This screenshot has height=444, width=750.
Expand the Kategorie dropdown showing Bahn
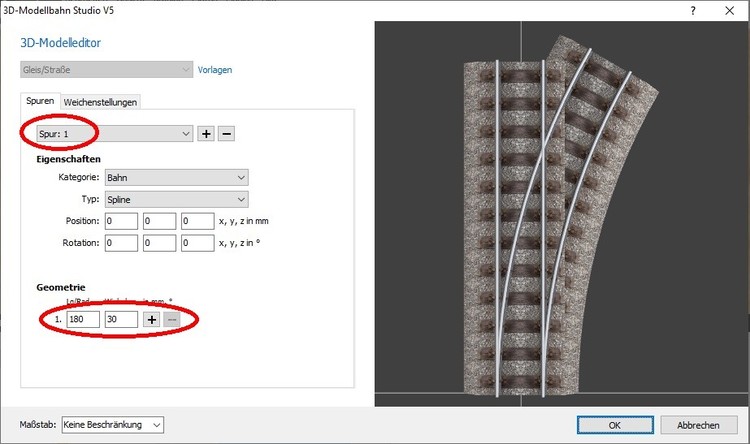(176, 178)
